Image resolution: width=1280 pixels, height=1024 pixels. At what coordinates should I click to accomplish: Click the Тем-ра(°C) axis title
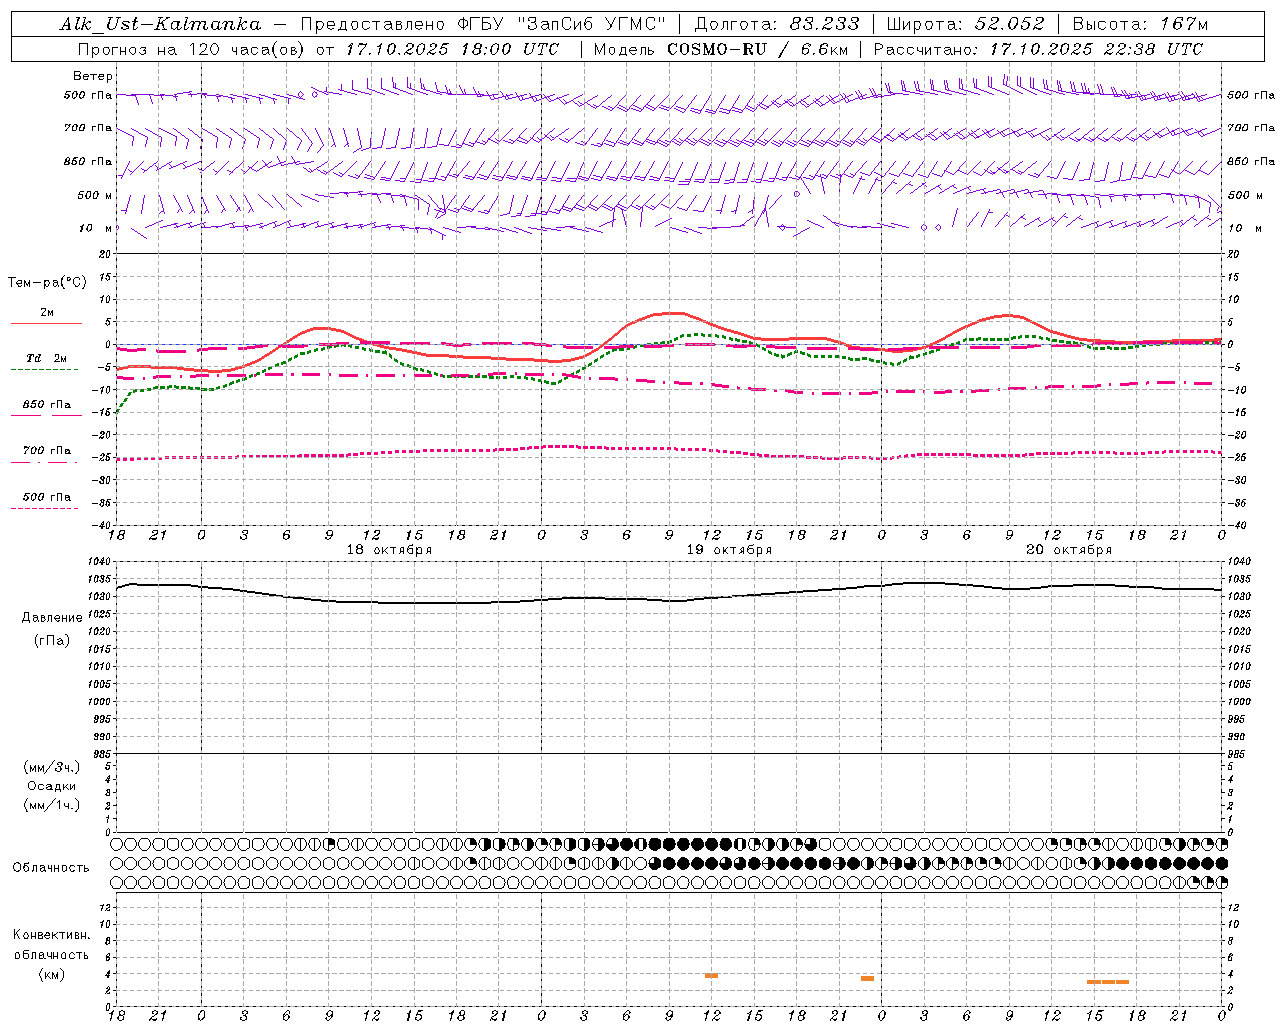coord(47,283)
